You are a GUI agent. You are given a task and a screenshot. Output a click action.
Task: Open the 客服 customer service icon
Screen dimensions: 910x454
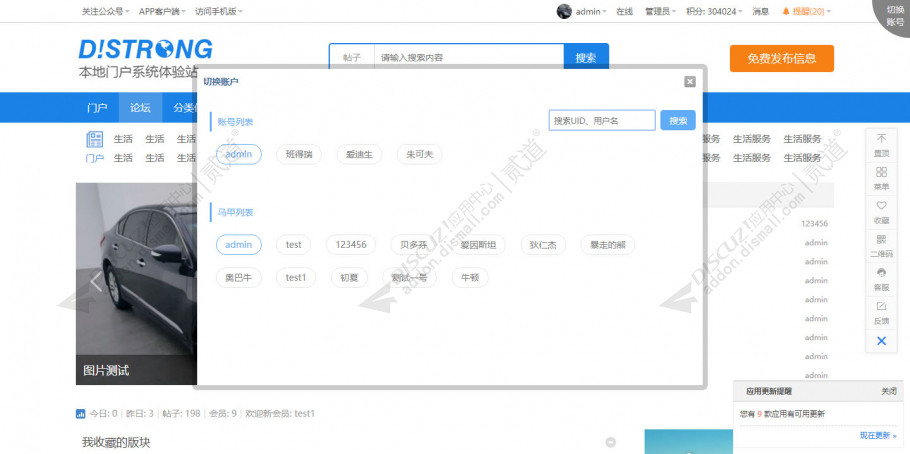tap(881, 277)
